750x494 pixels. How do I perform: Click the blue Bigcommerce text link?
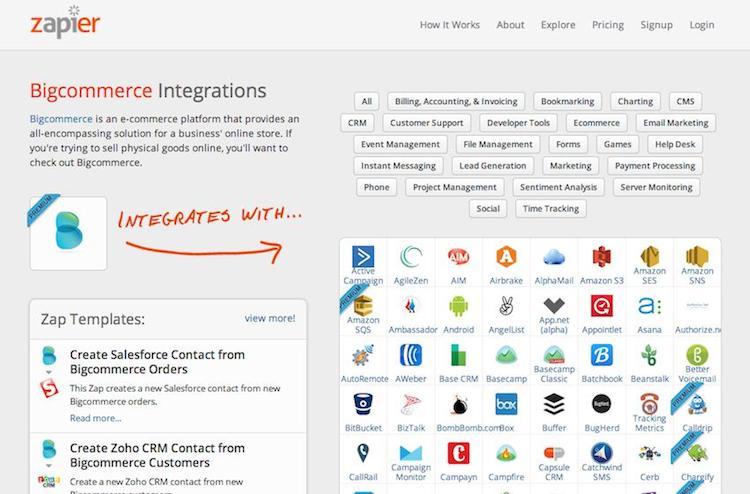[x=61, y=119]
